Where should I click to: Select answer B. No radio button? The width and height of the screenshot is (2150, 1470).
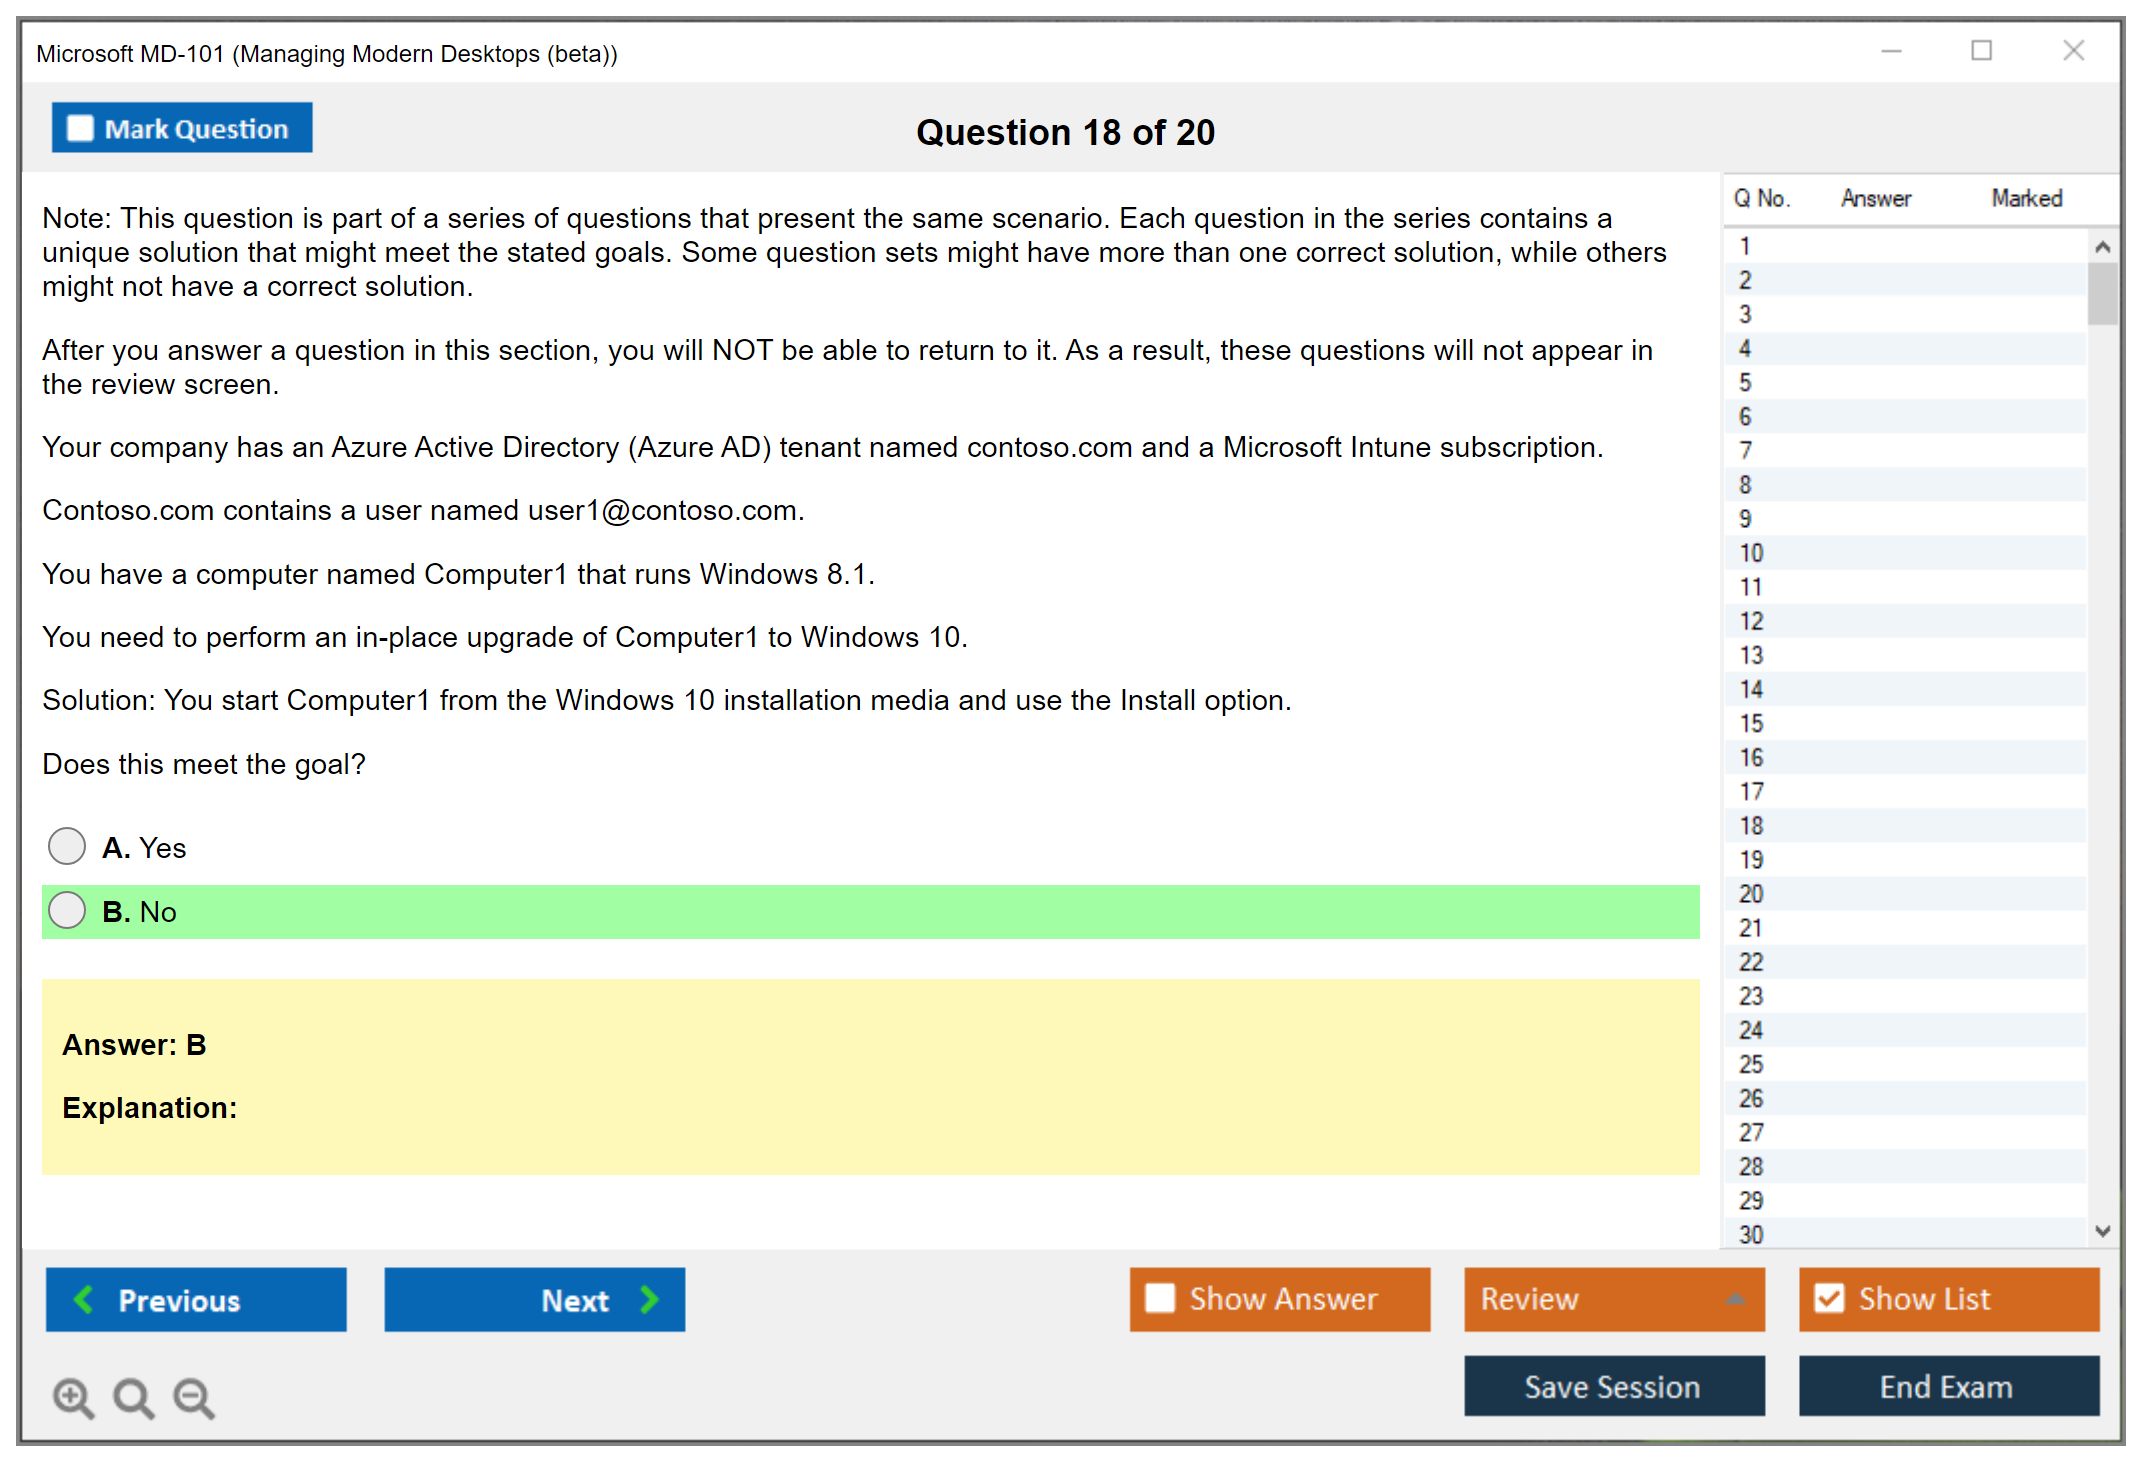[x=67, y=910]
